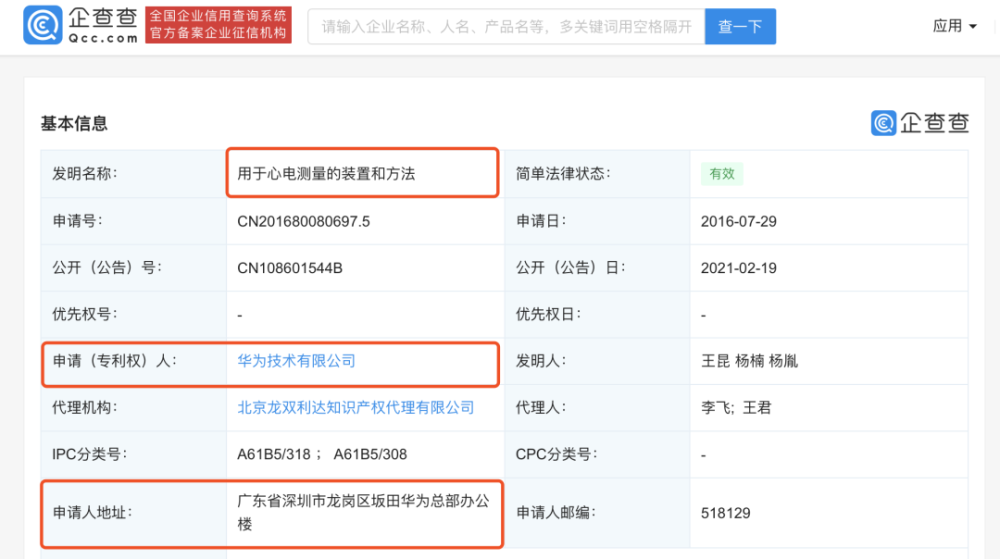Click the inventors 王昆 杨楠 杨胤
Viewport: 1000px width, 559px height.
point(749,361)
